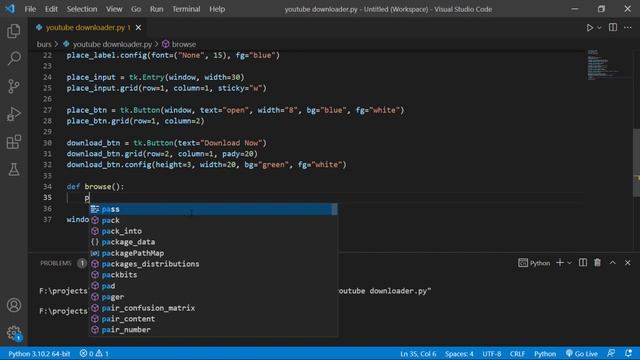Close the terminal panel

(x=628, y=263)
